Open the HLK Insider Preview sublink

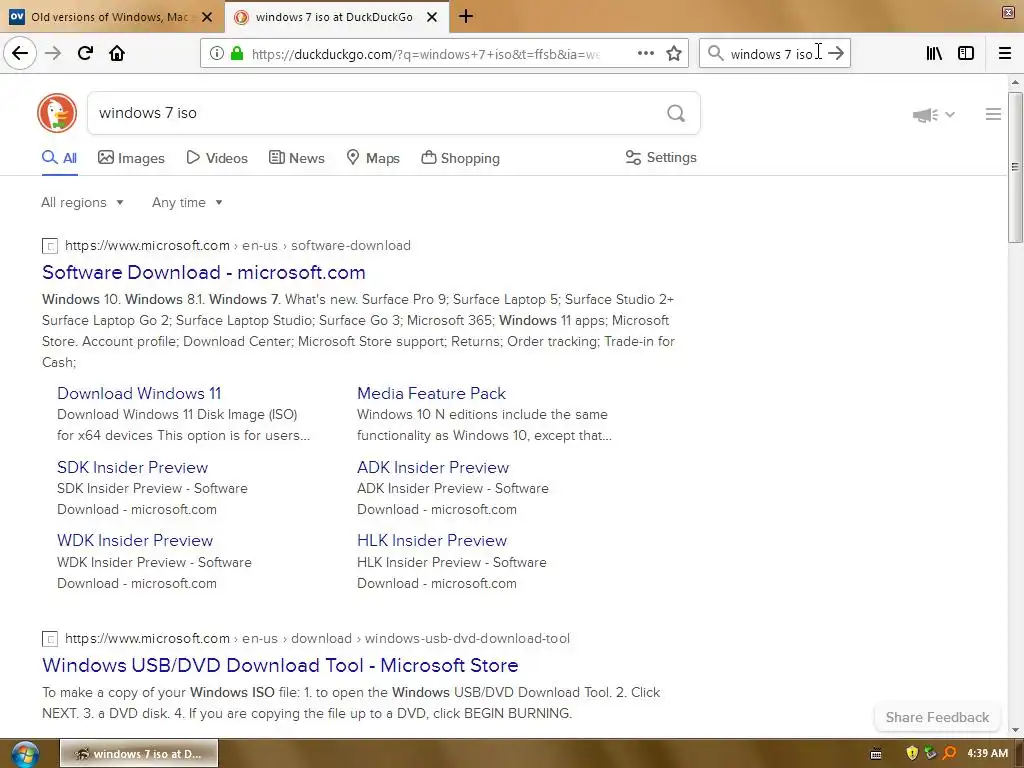432,541
